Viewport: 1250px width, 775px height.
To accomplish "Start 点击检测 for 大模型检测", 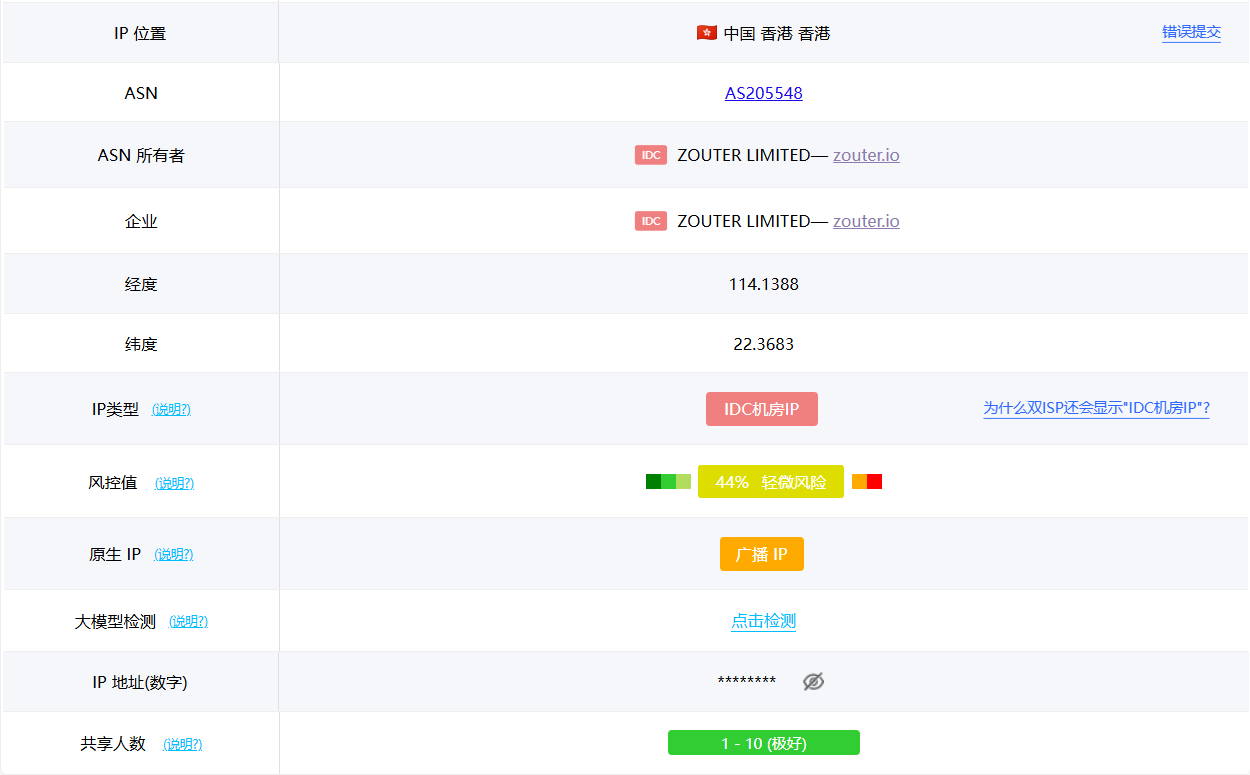I will coord(763,621).
